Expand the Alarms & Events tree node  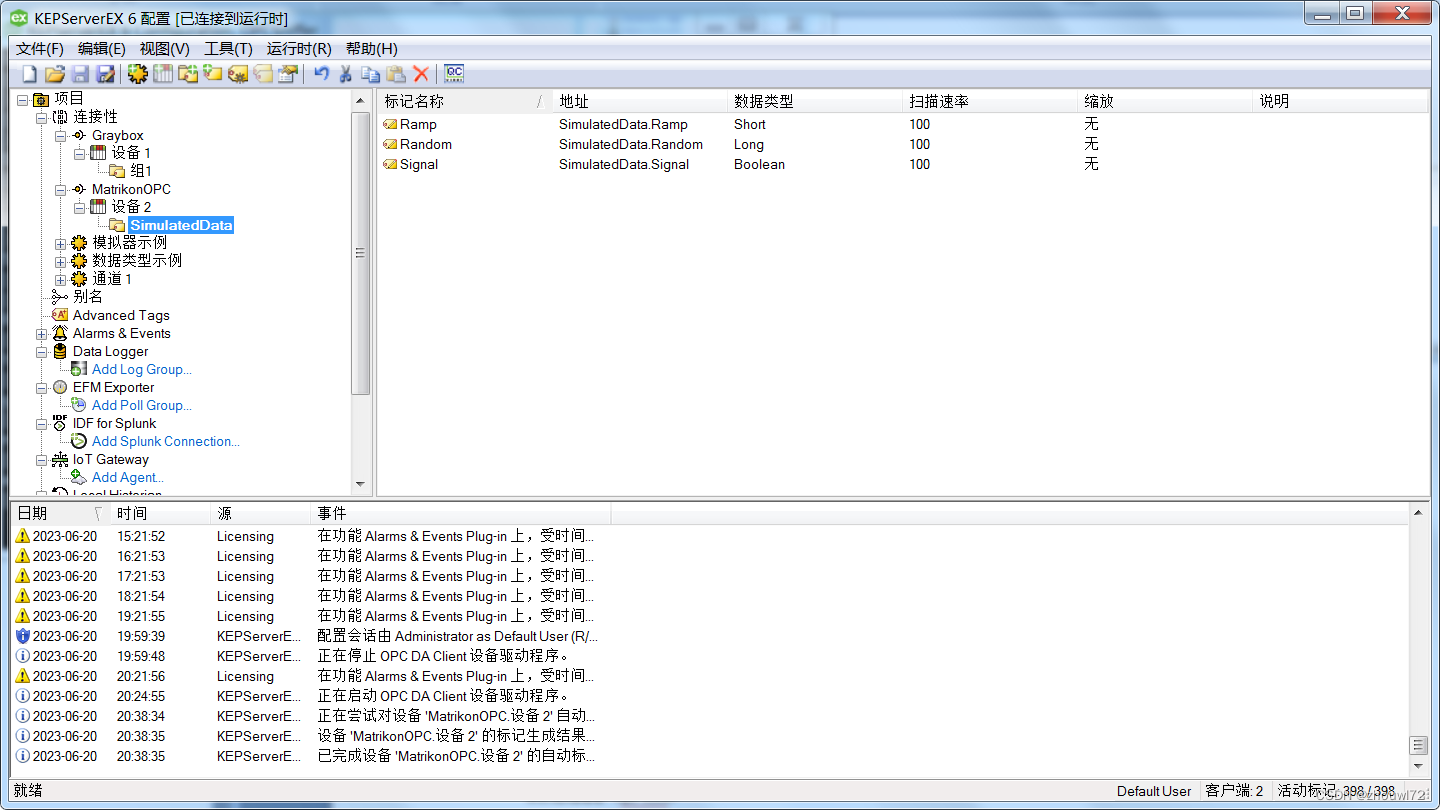point(41,333)
